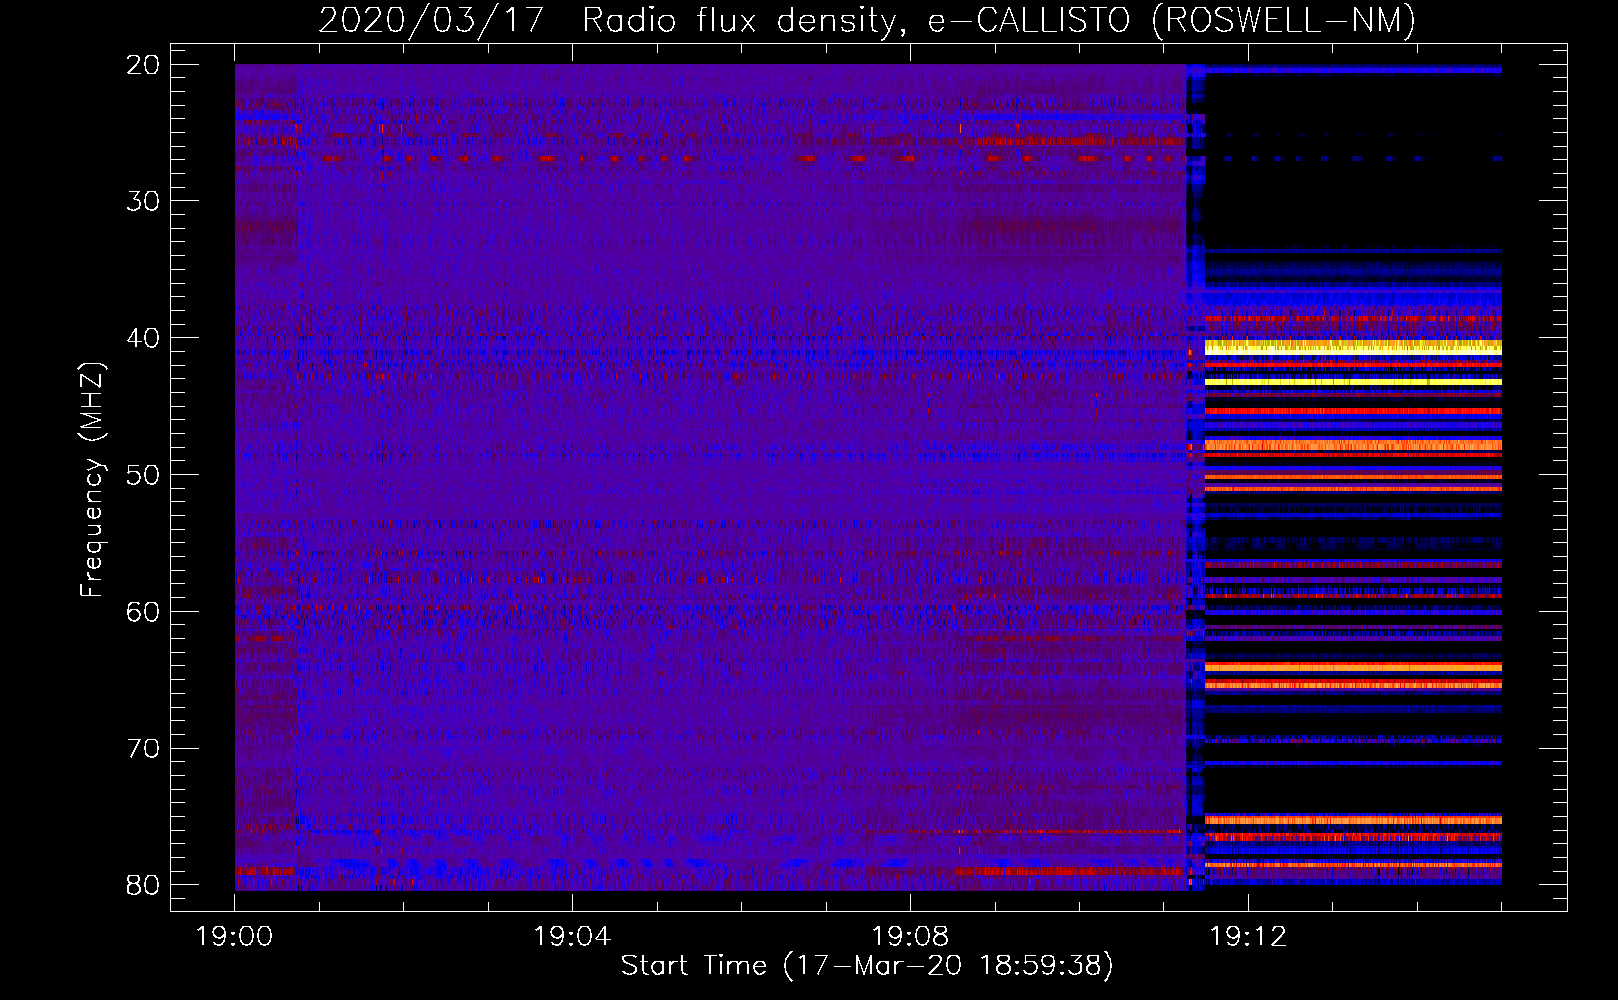Click the 19:08 time tick label
The width and height of the screenshot is (1618, 1000).
click(910, 937)
